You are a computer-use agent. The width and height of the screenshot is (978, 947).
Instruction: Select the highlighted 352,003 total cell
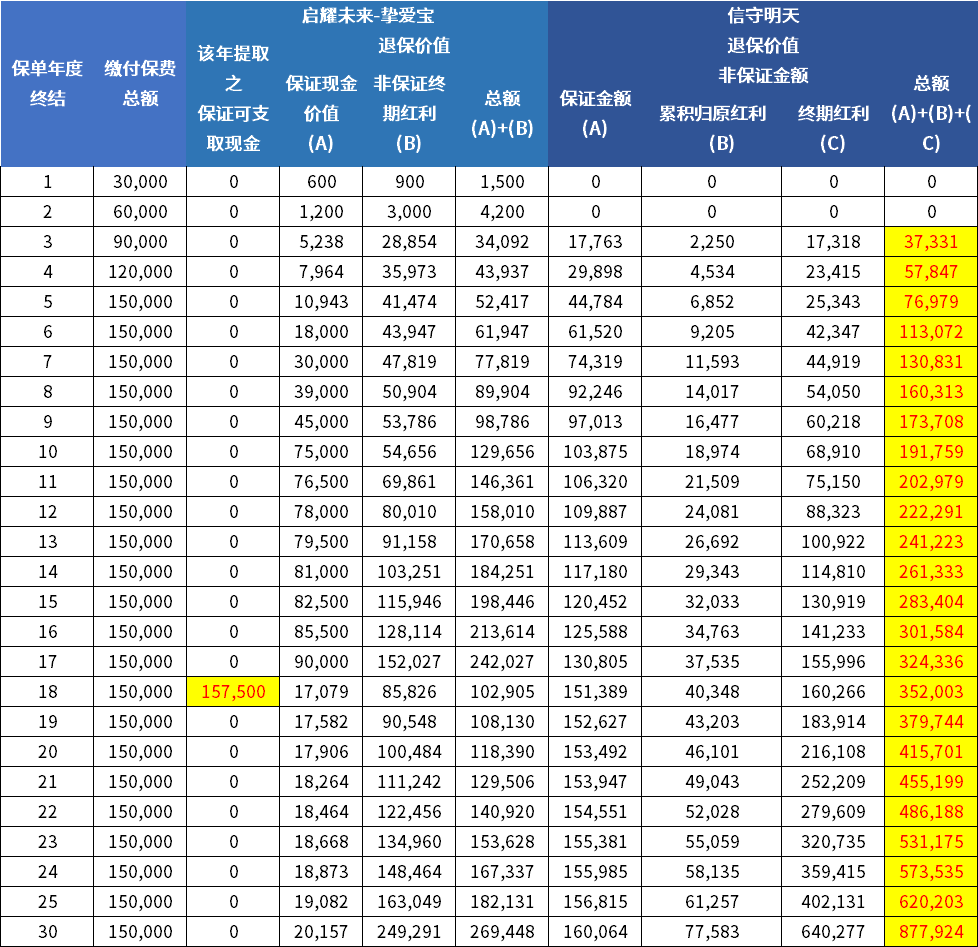(x=931, y=692)
